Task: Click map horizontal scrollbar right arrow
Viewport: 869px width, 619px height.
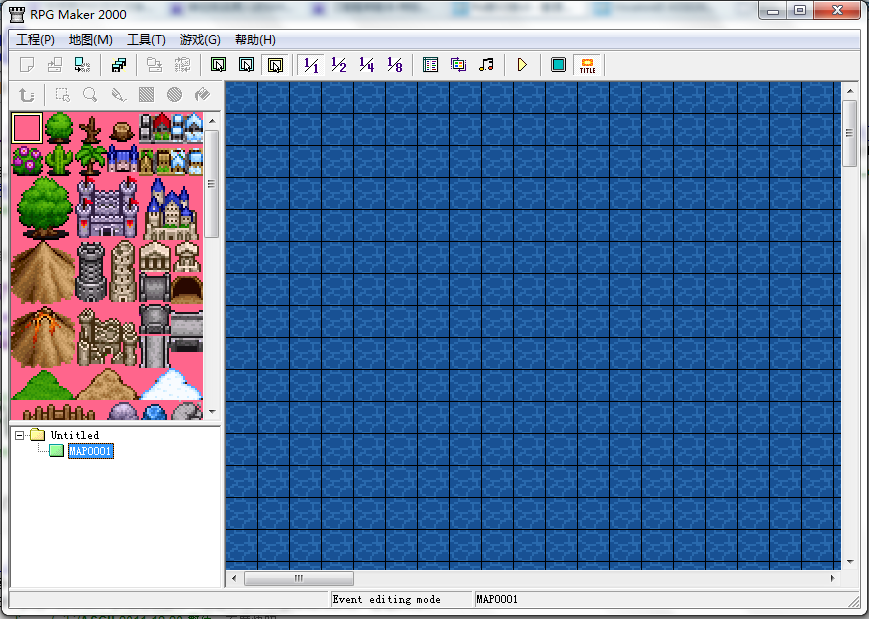Action: [x=832, y=578]
